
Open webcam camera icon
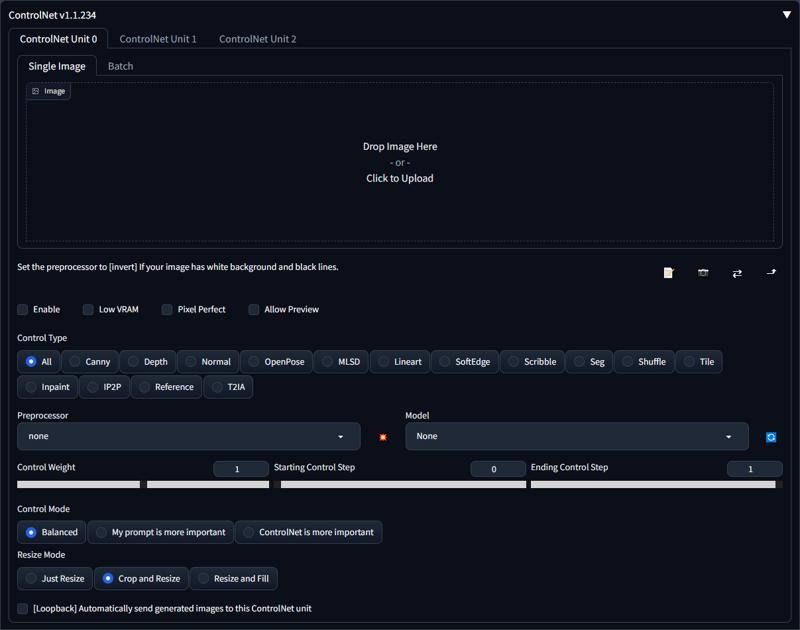point(703,273)
